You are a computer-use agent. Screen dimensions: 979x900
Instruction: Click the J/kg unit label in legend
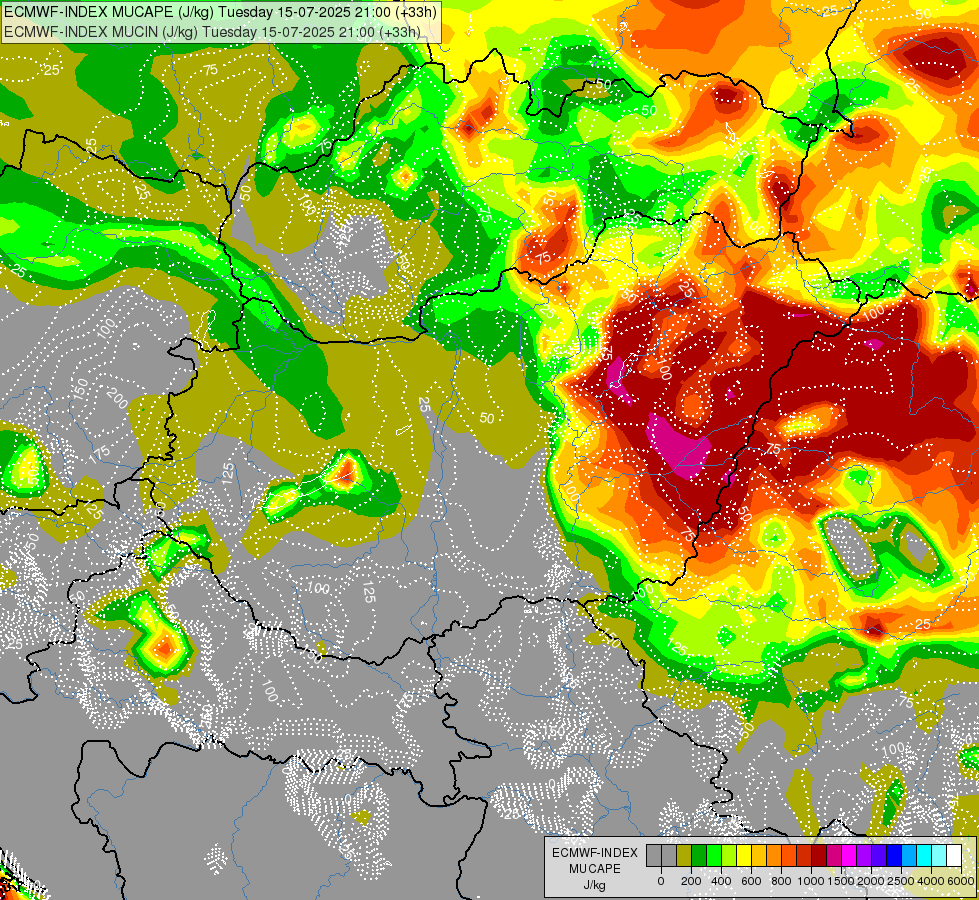594,886
